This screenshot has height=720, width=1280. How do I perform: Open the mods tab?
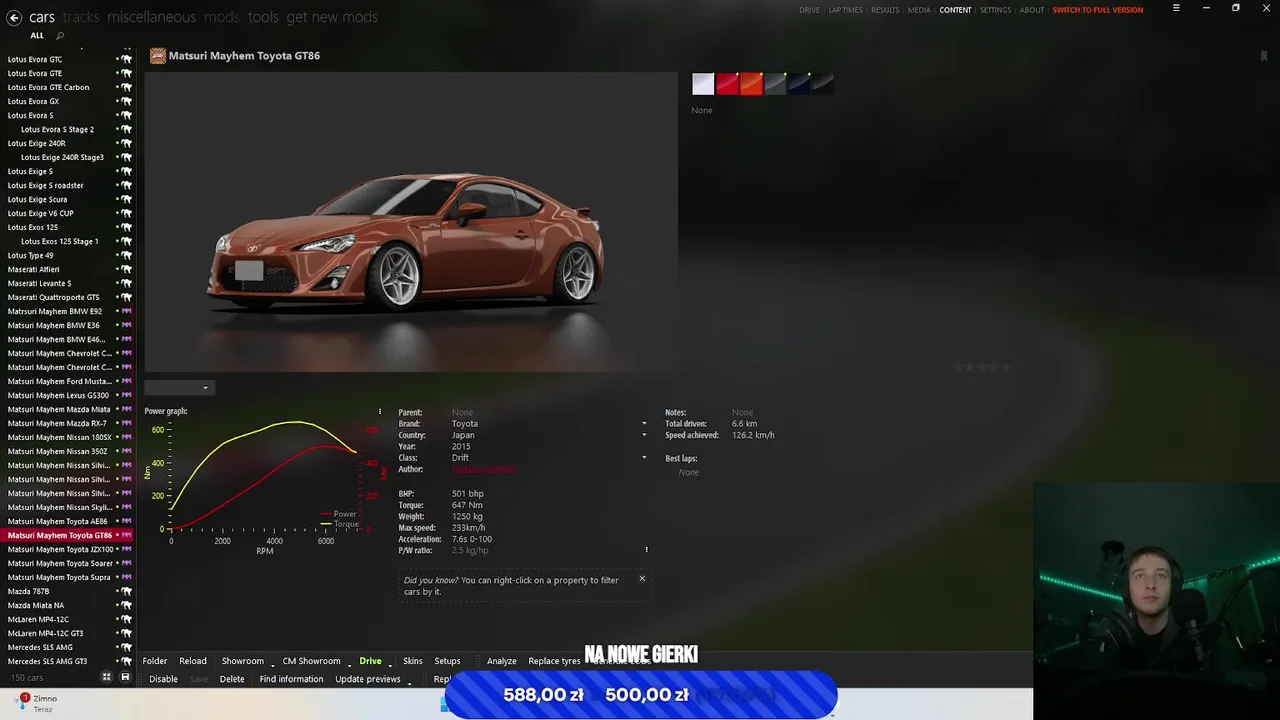pos(222,17)
